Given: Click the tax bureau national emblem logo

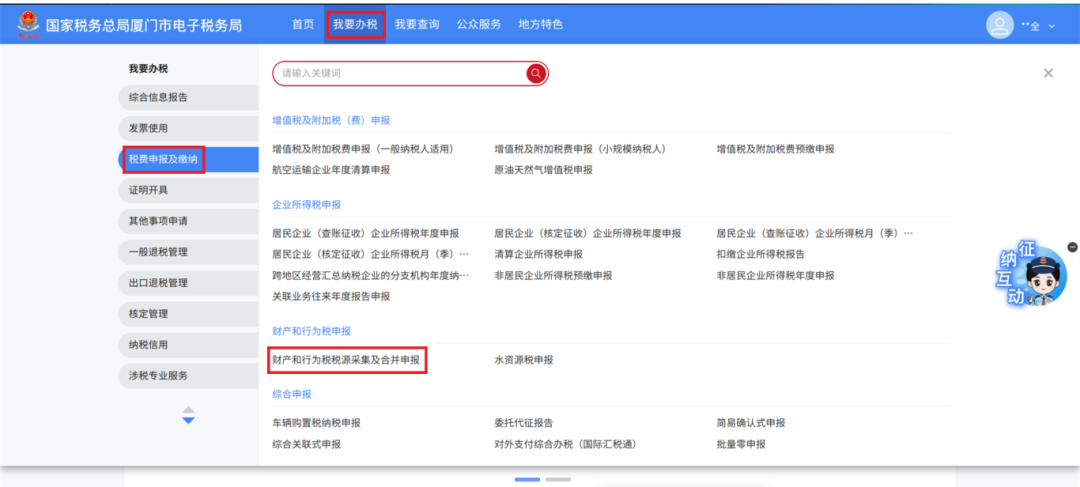Looking at the screenshot, I should 29,25.
